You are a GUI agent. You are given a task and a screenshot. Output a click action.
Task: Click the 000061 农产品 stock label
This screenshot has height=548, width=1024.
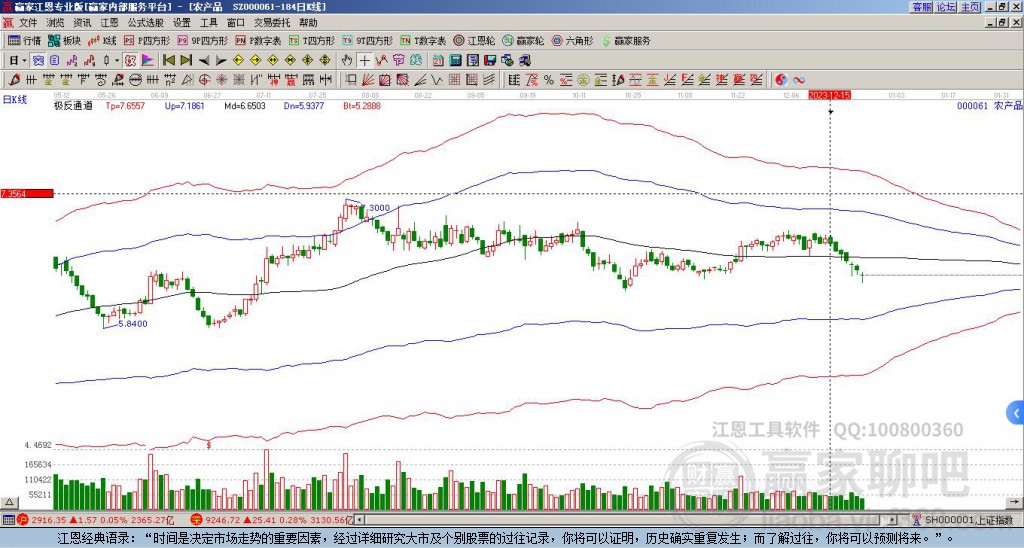tap(989, 105)
